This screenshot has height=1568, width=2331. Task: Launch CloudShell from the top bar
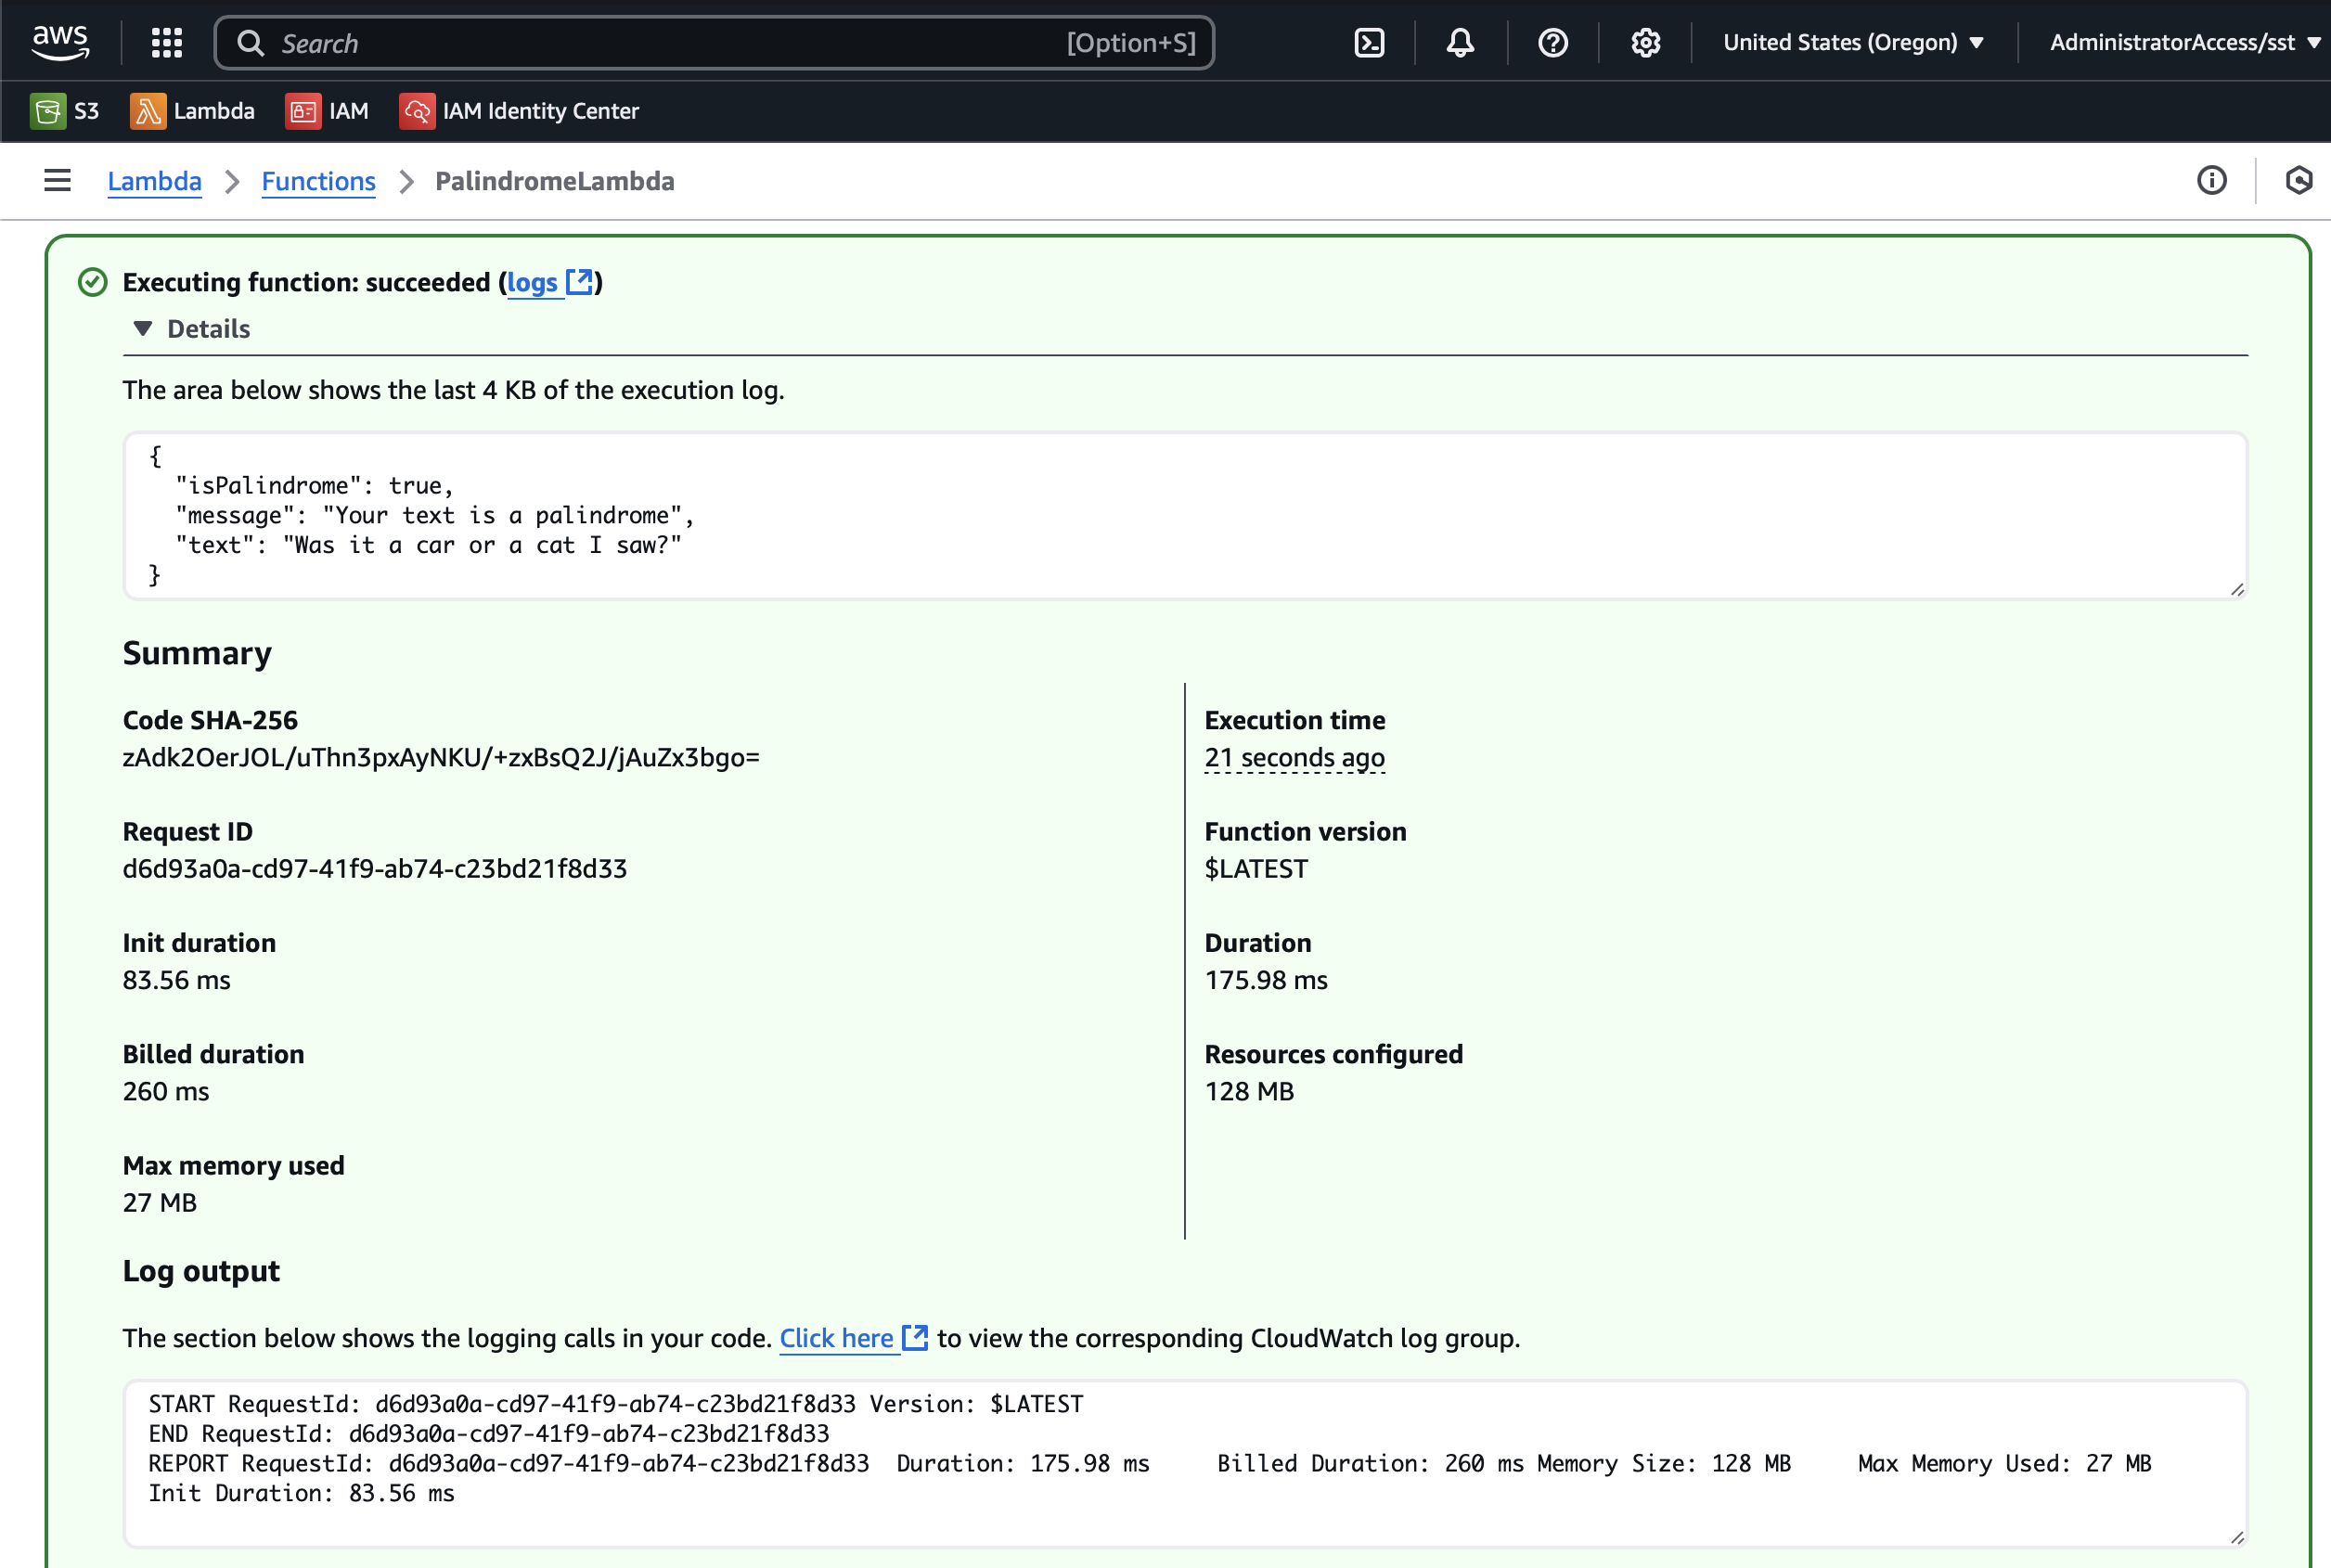click(1368, 42)
